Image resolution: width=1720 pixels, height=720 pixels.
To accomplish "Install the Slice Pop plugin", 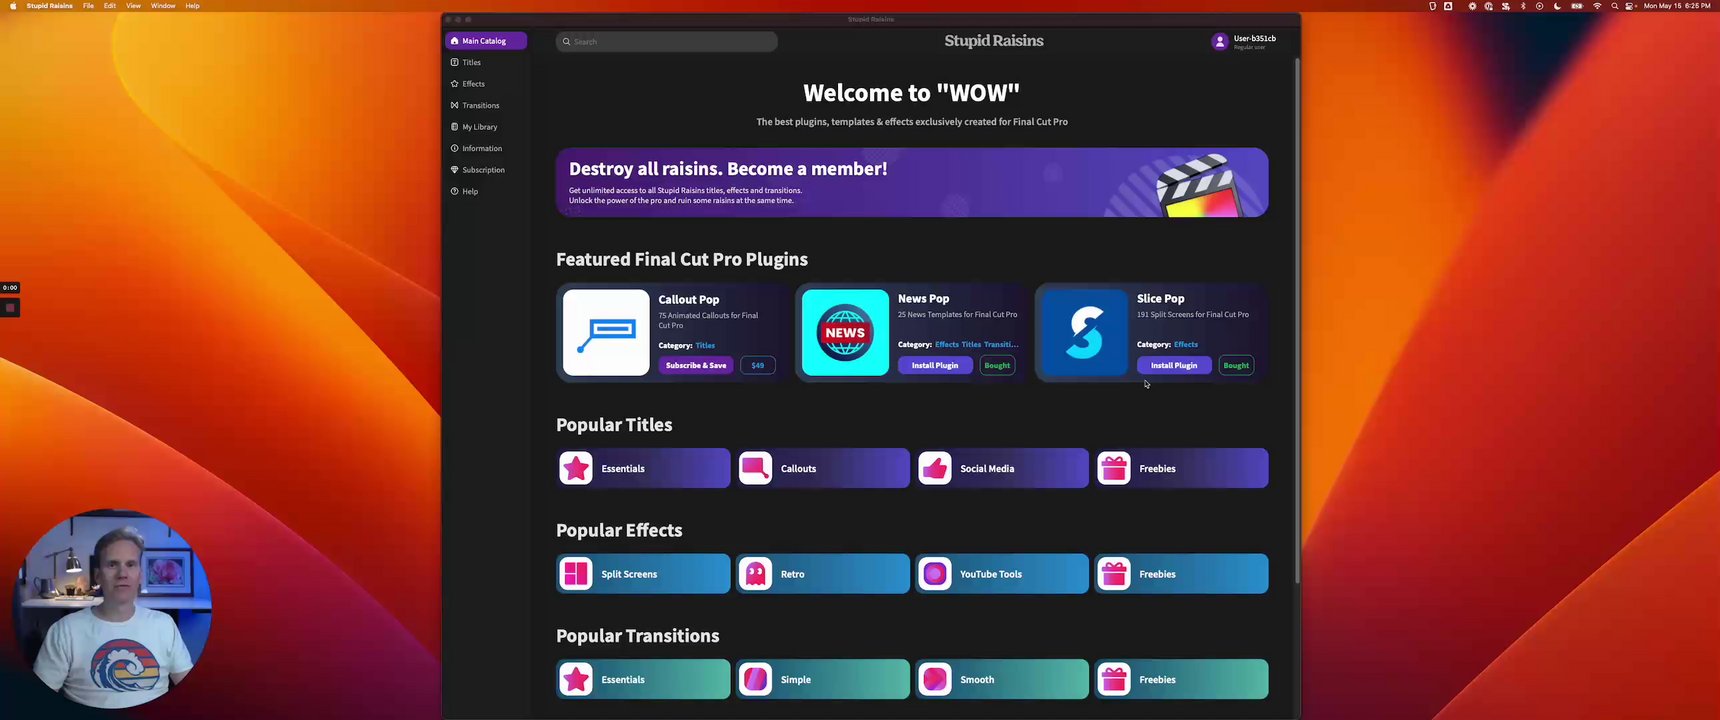I will tap(1174, 366).
